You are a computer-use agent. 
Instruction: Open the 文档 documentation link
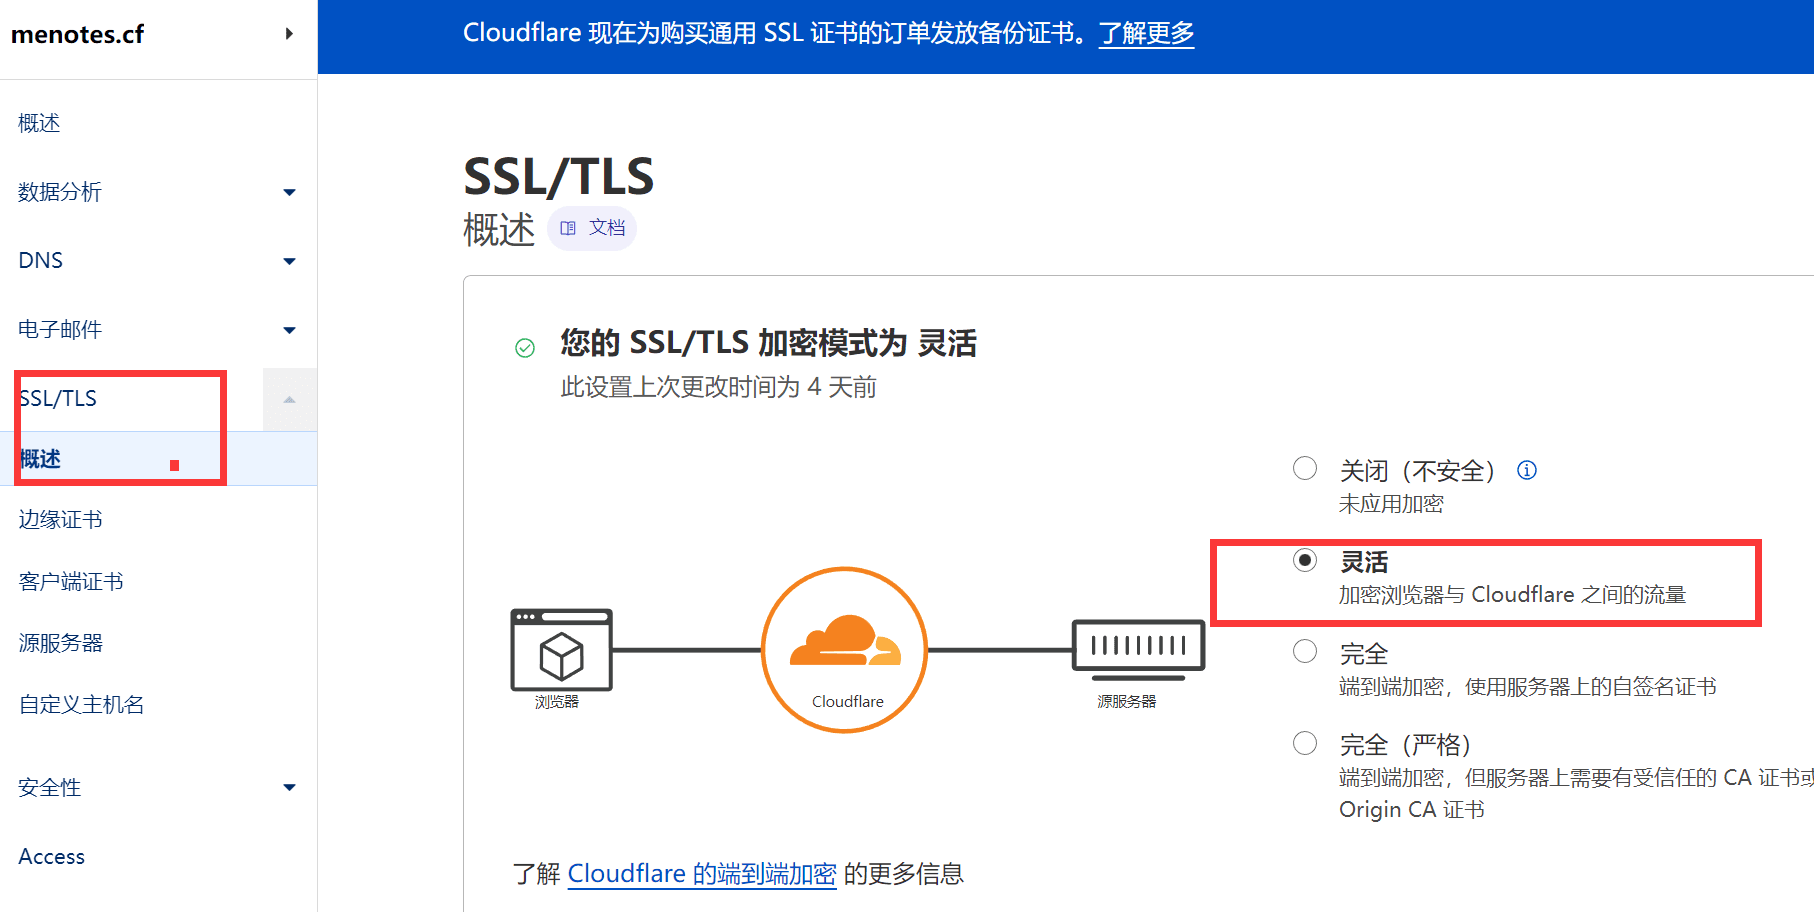point(592,228)
